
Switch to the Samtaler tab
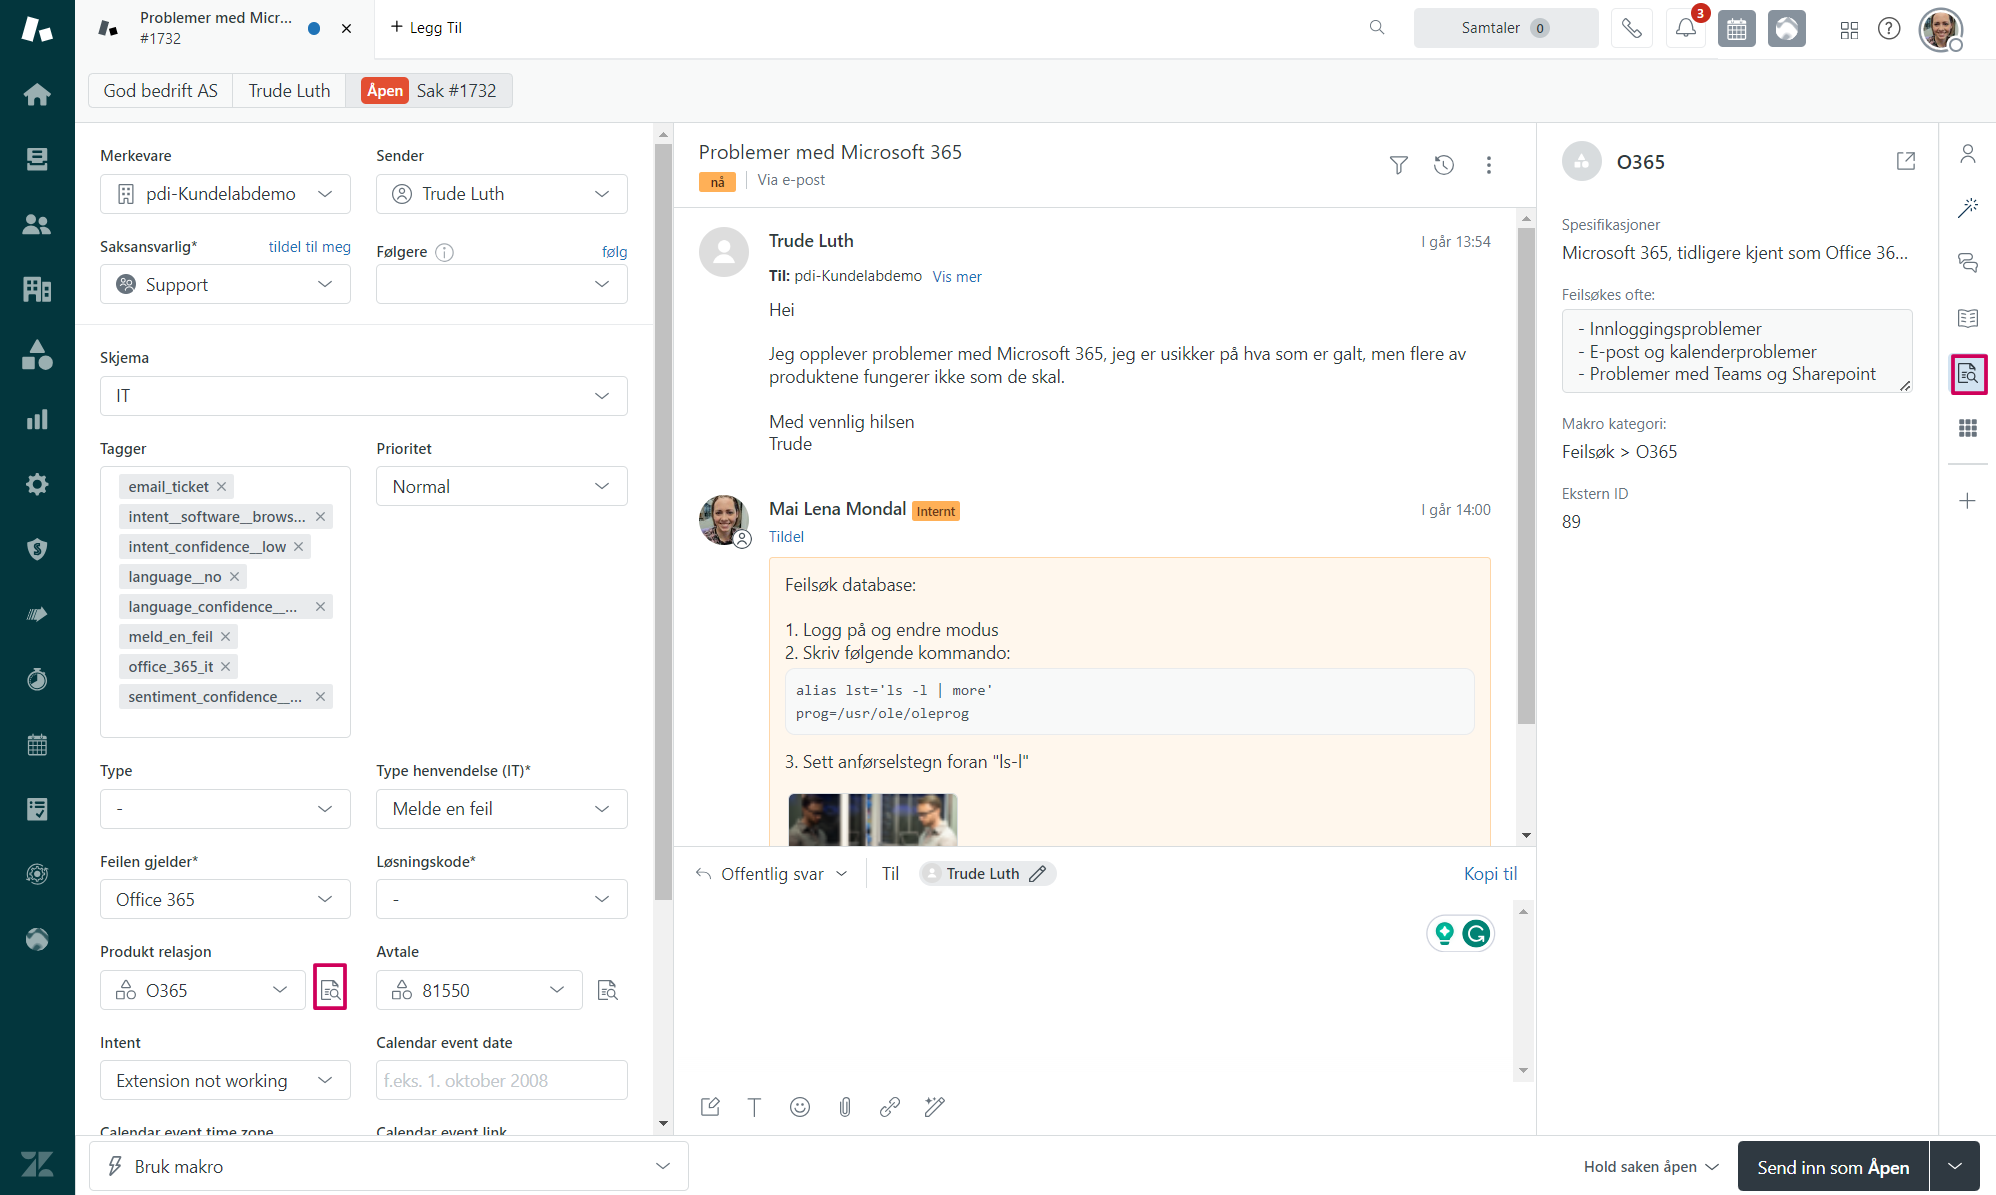1505,28
